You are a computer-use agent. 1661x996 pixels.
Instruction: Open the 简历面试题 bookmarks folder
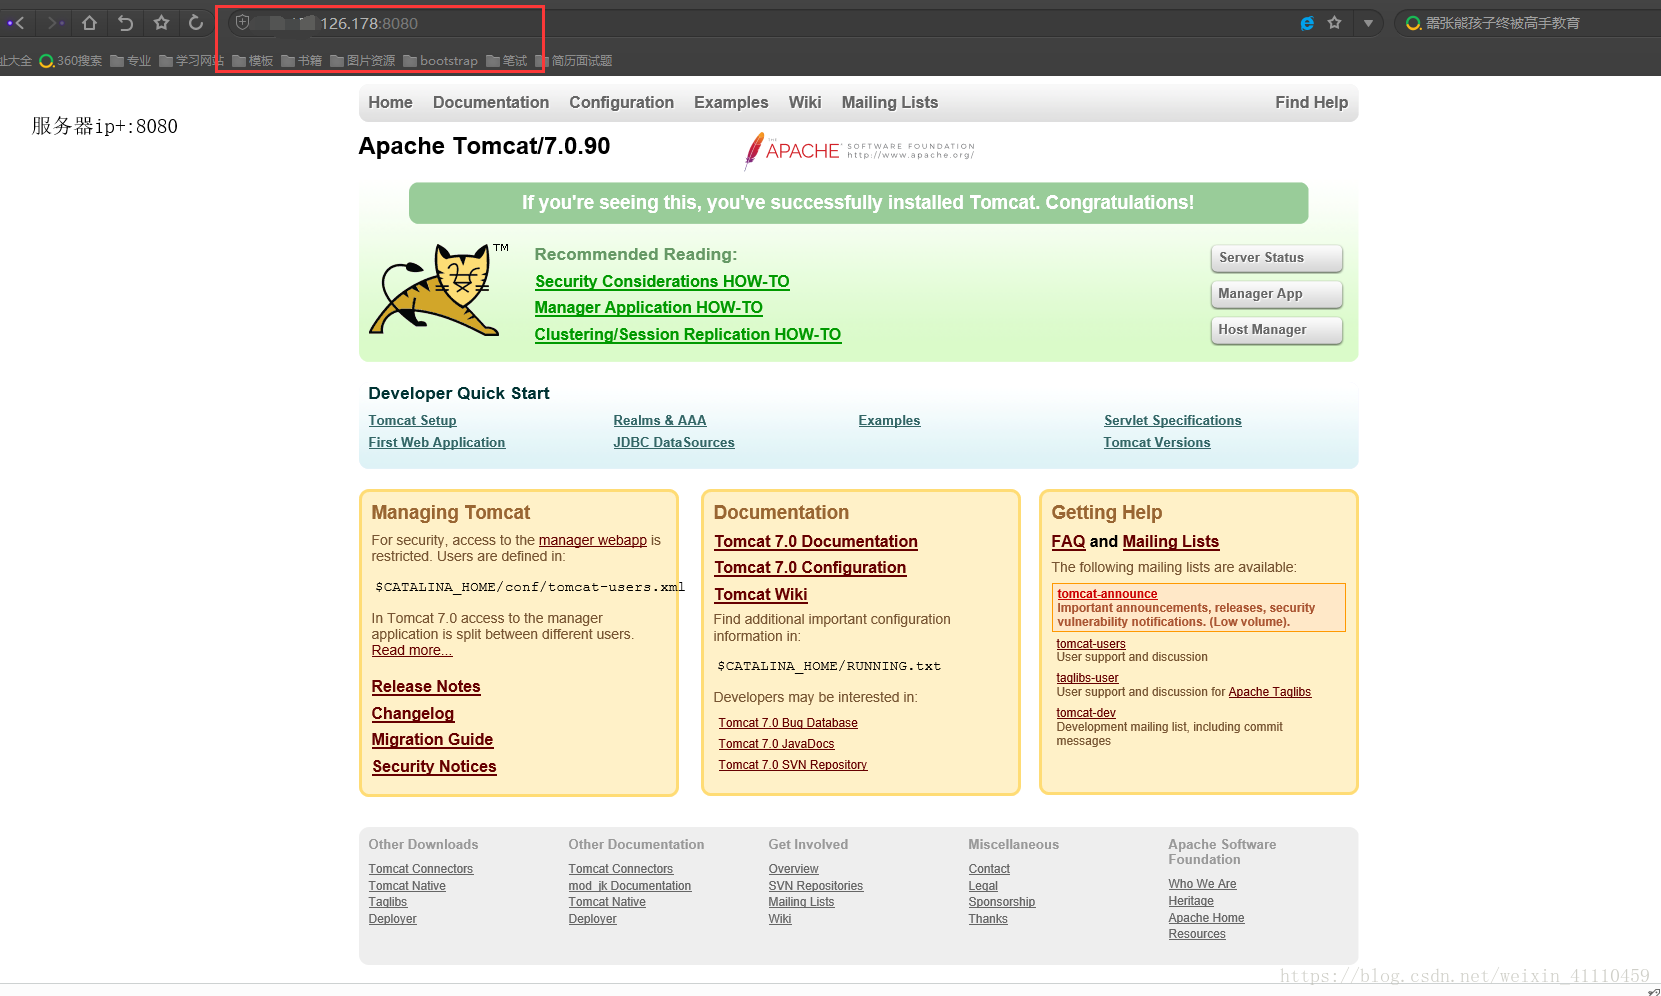pyautogui.click(x=574, y=61)
